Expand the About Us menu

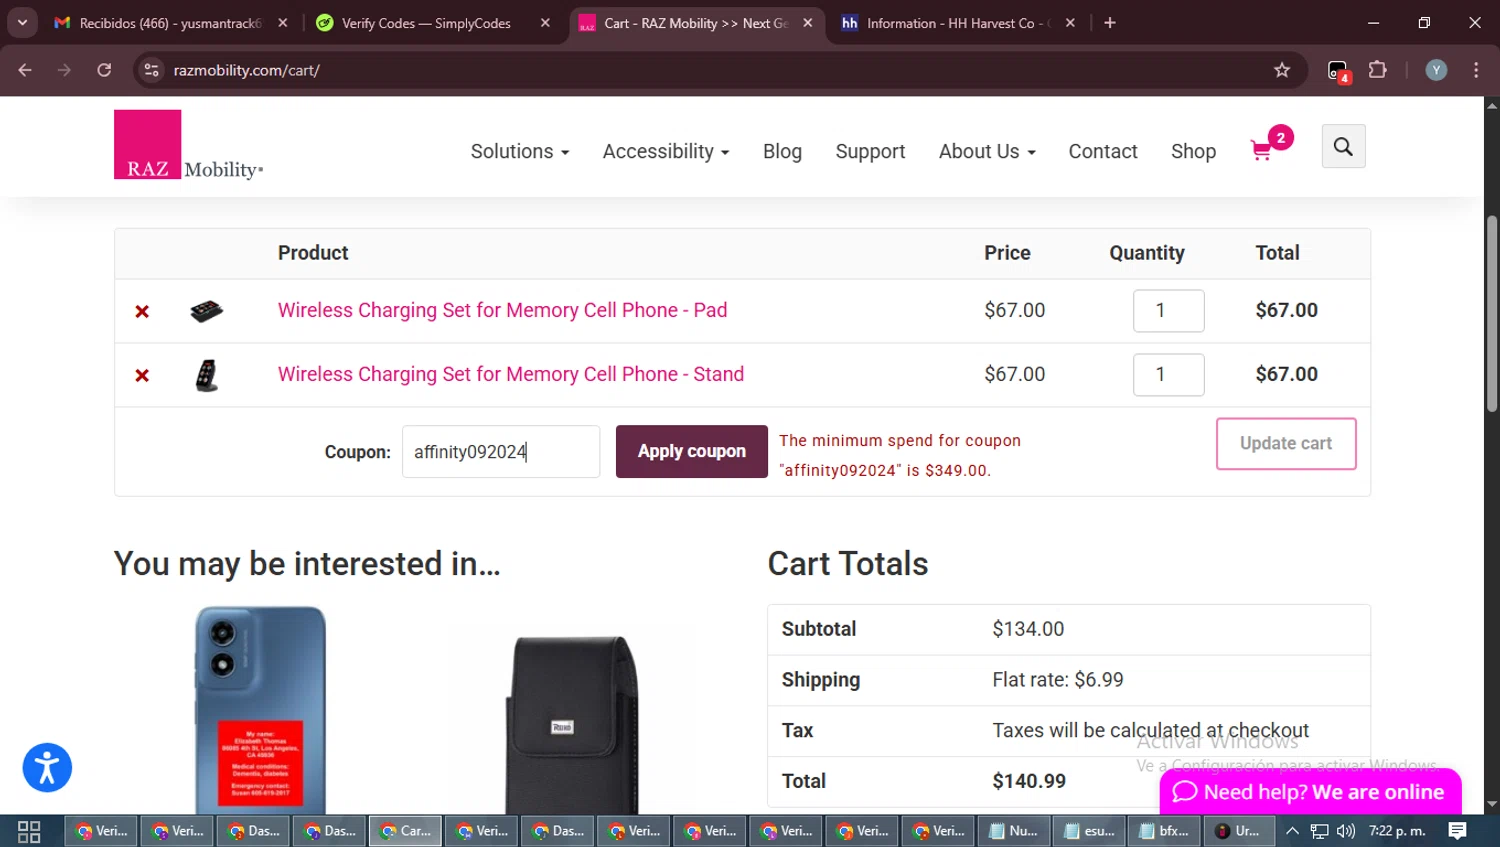tap(987, 151)
